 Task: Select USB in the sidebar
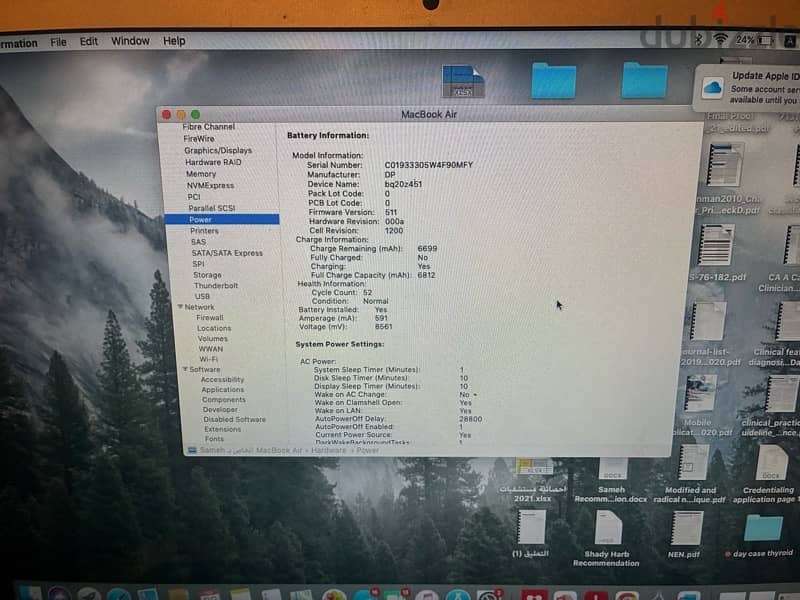click(202, 296)
